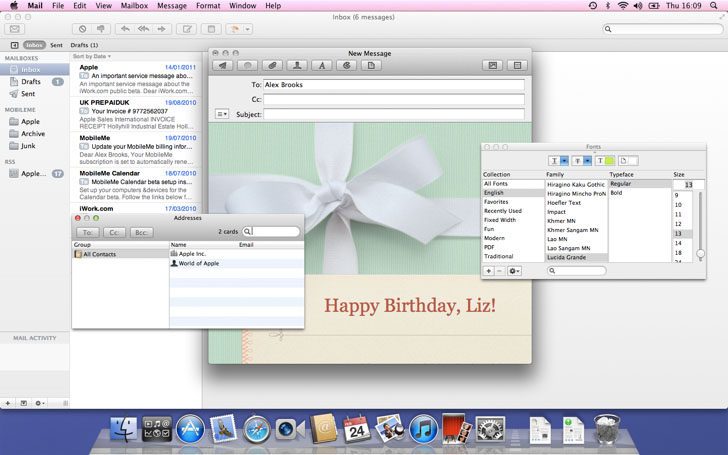Toggle the Stationery pane icon in New Message
This screenshot has height=455, width=728.
point(517,65)
